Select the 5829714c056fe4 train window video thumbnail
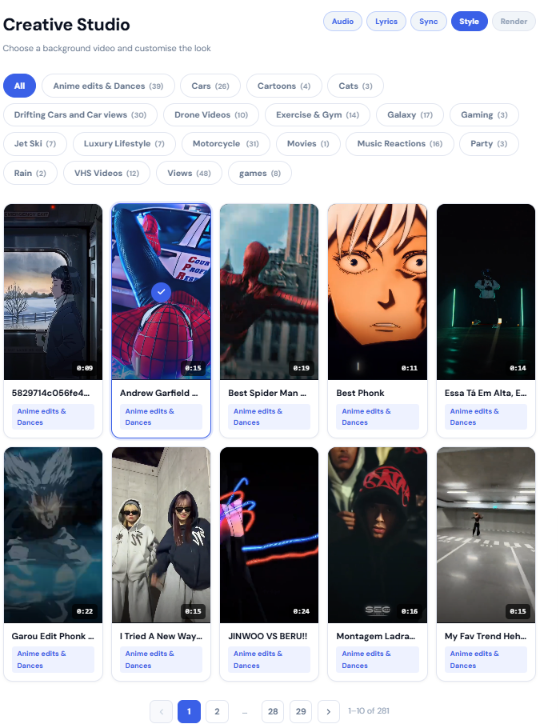This screenshot has height=728, width=558. pos(53,292)
